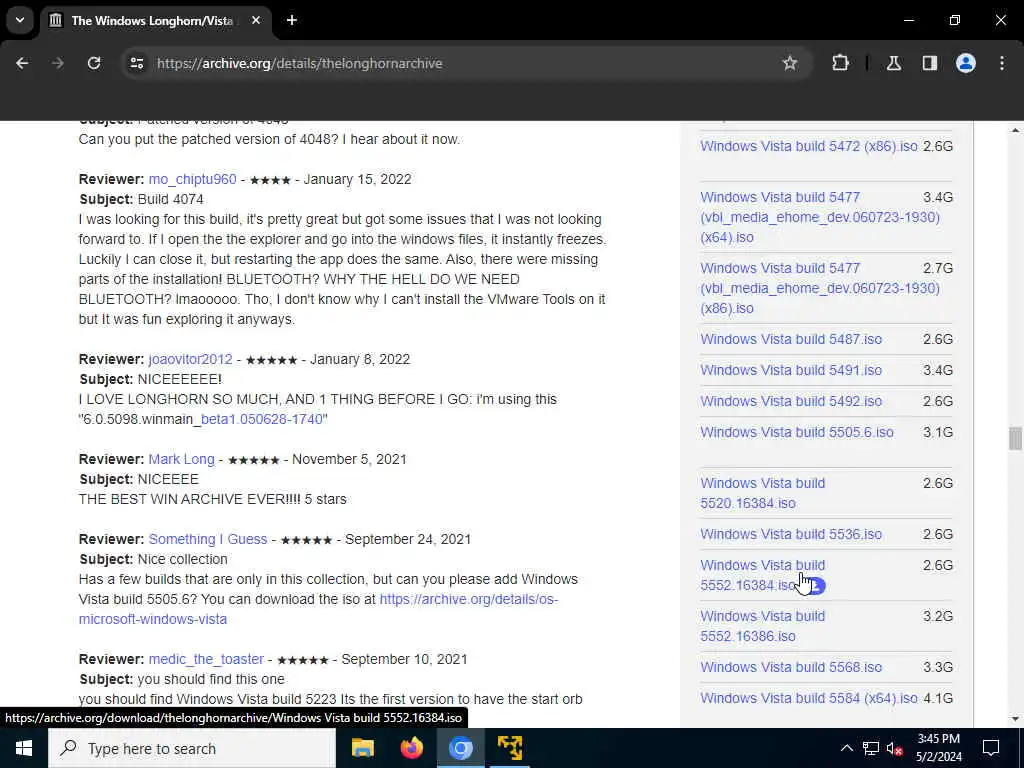Launch Firefox from taskbar
The width and height of the screenshot is (1024, 768).
click(411, 748)
